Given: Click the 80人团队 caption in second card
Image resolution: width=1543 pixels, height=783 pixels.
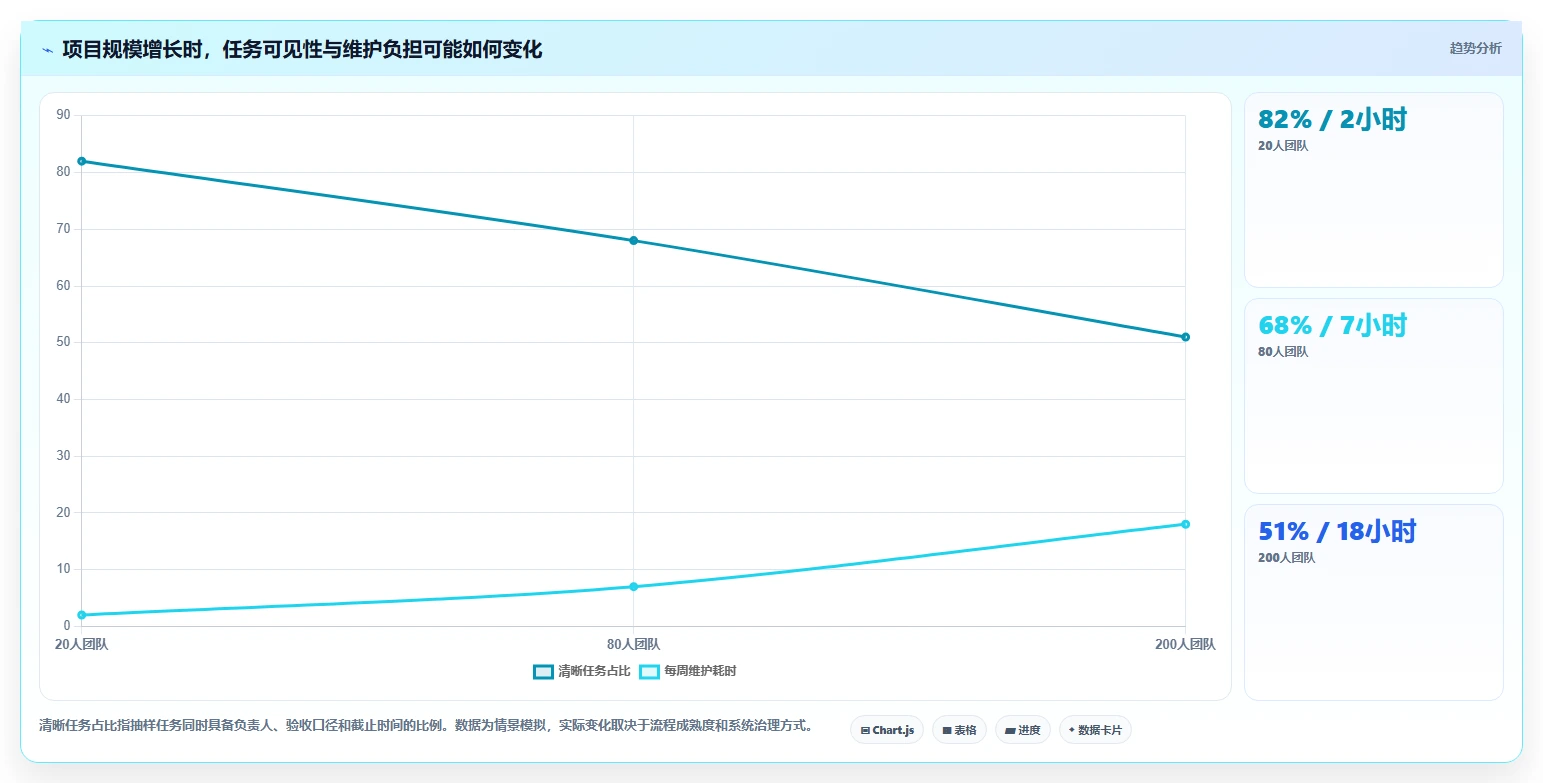Looking at the screenshot, I should (1283, 352).
